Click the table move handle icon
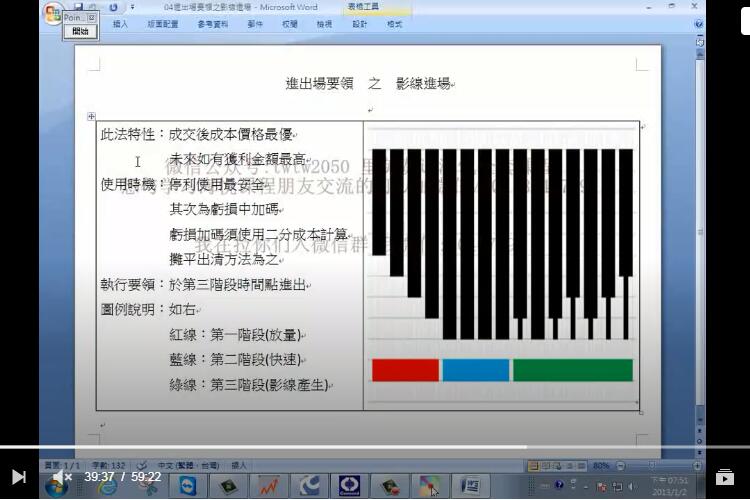Viewport: 750px width, 500px height. [92, 117]
